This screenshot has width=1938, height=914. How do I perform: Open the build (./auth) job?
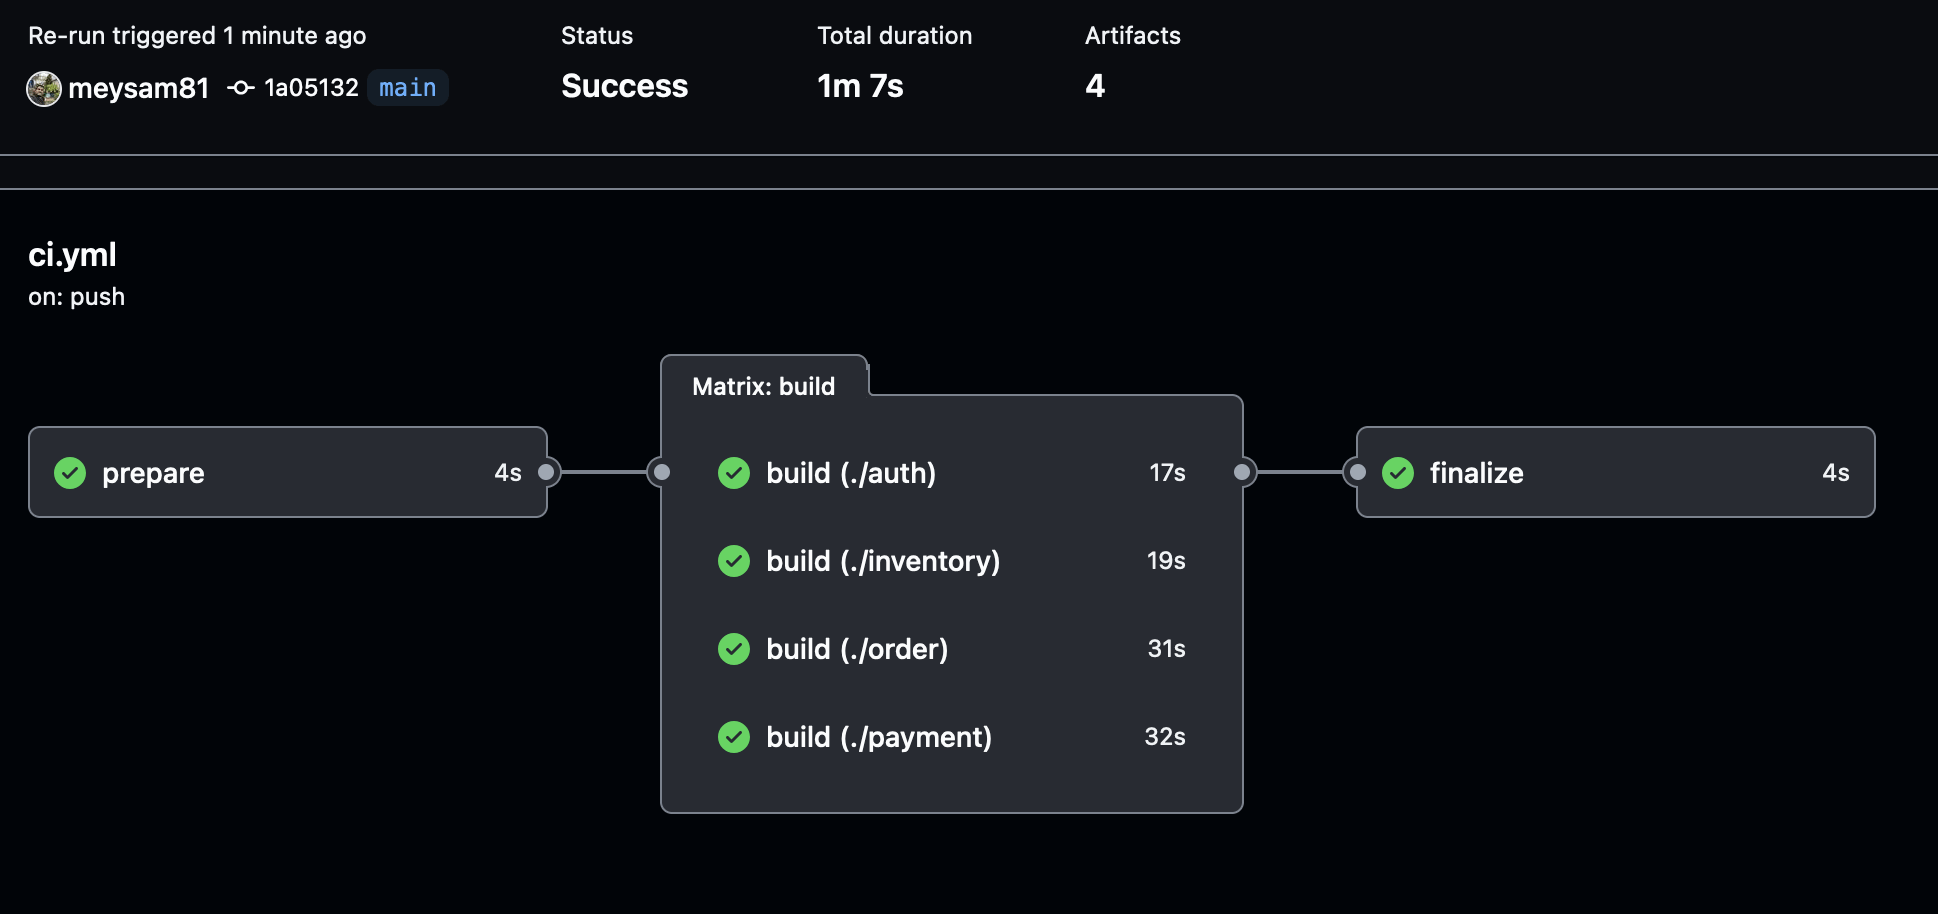851,473
